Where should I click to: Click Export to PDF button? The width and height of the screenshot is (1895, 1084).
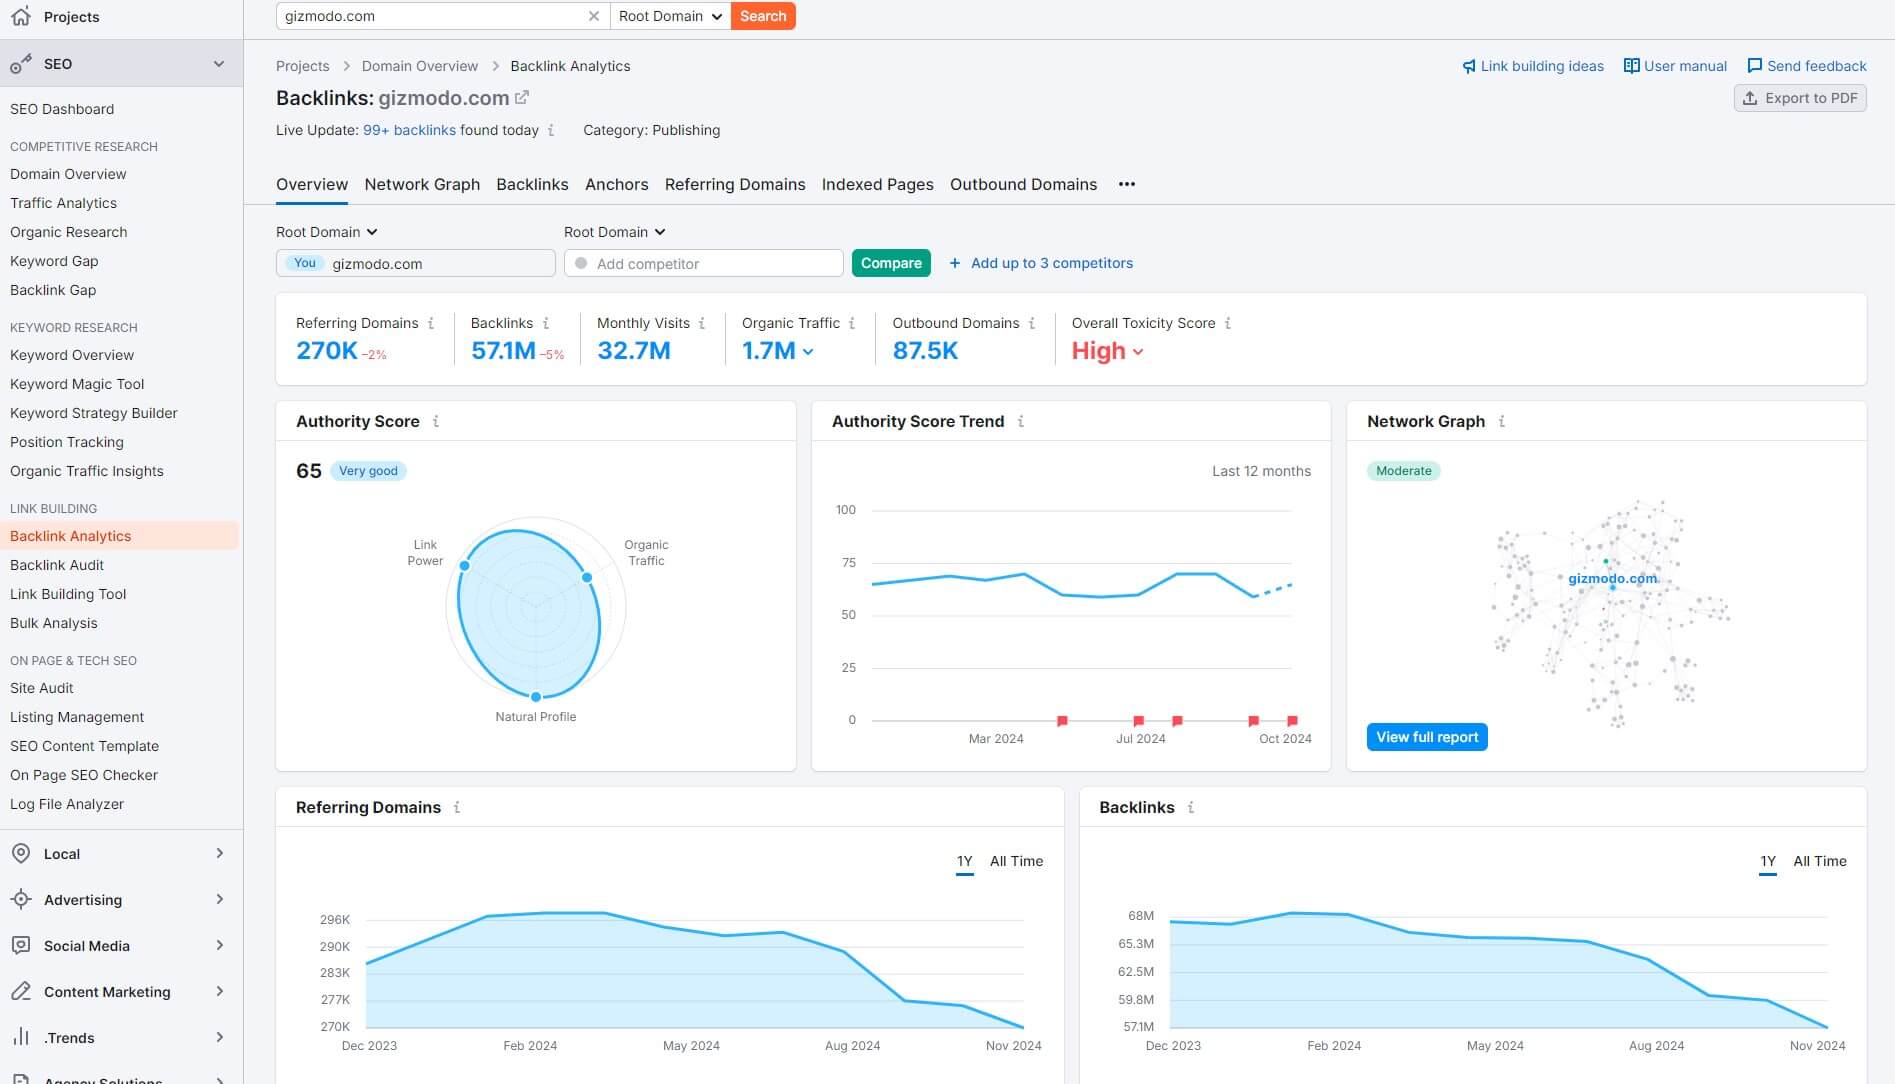[x=1800, y=98]
